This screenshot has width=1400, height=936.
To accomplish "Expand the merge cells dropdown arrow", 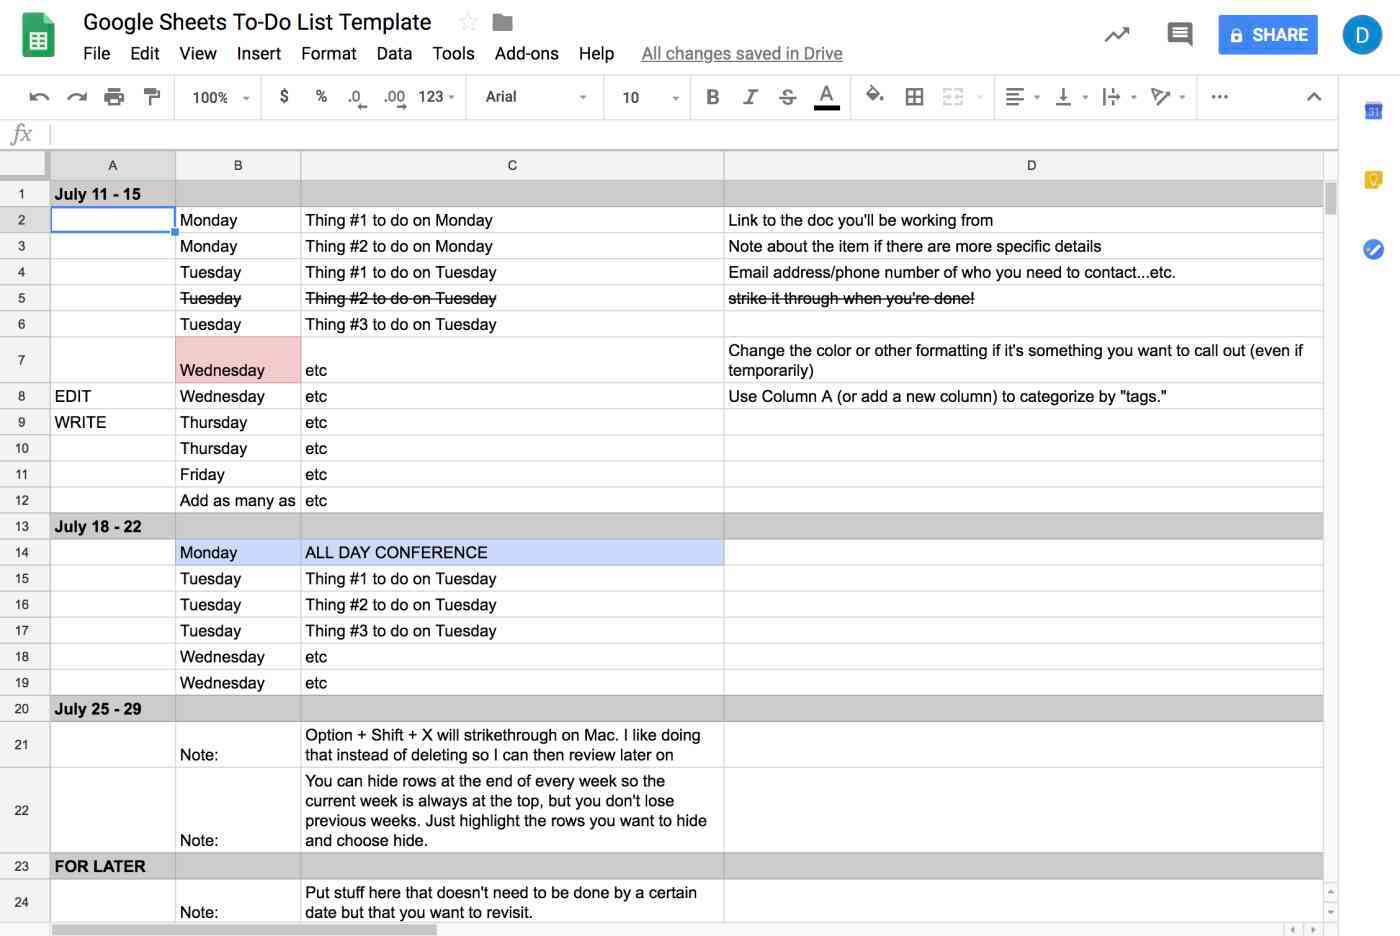I will (980, 97).
